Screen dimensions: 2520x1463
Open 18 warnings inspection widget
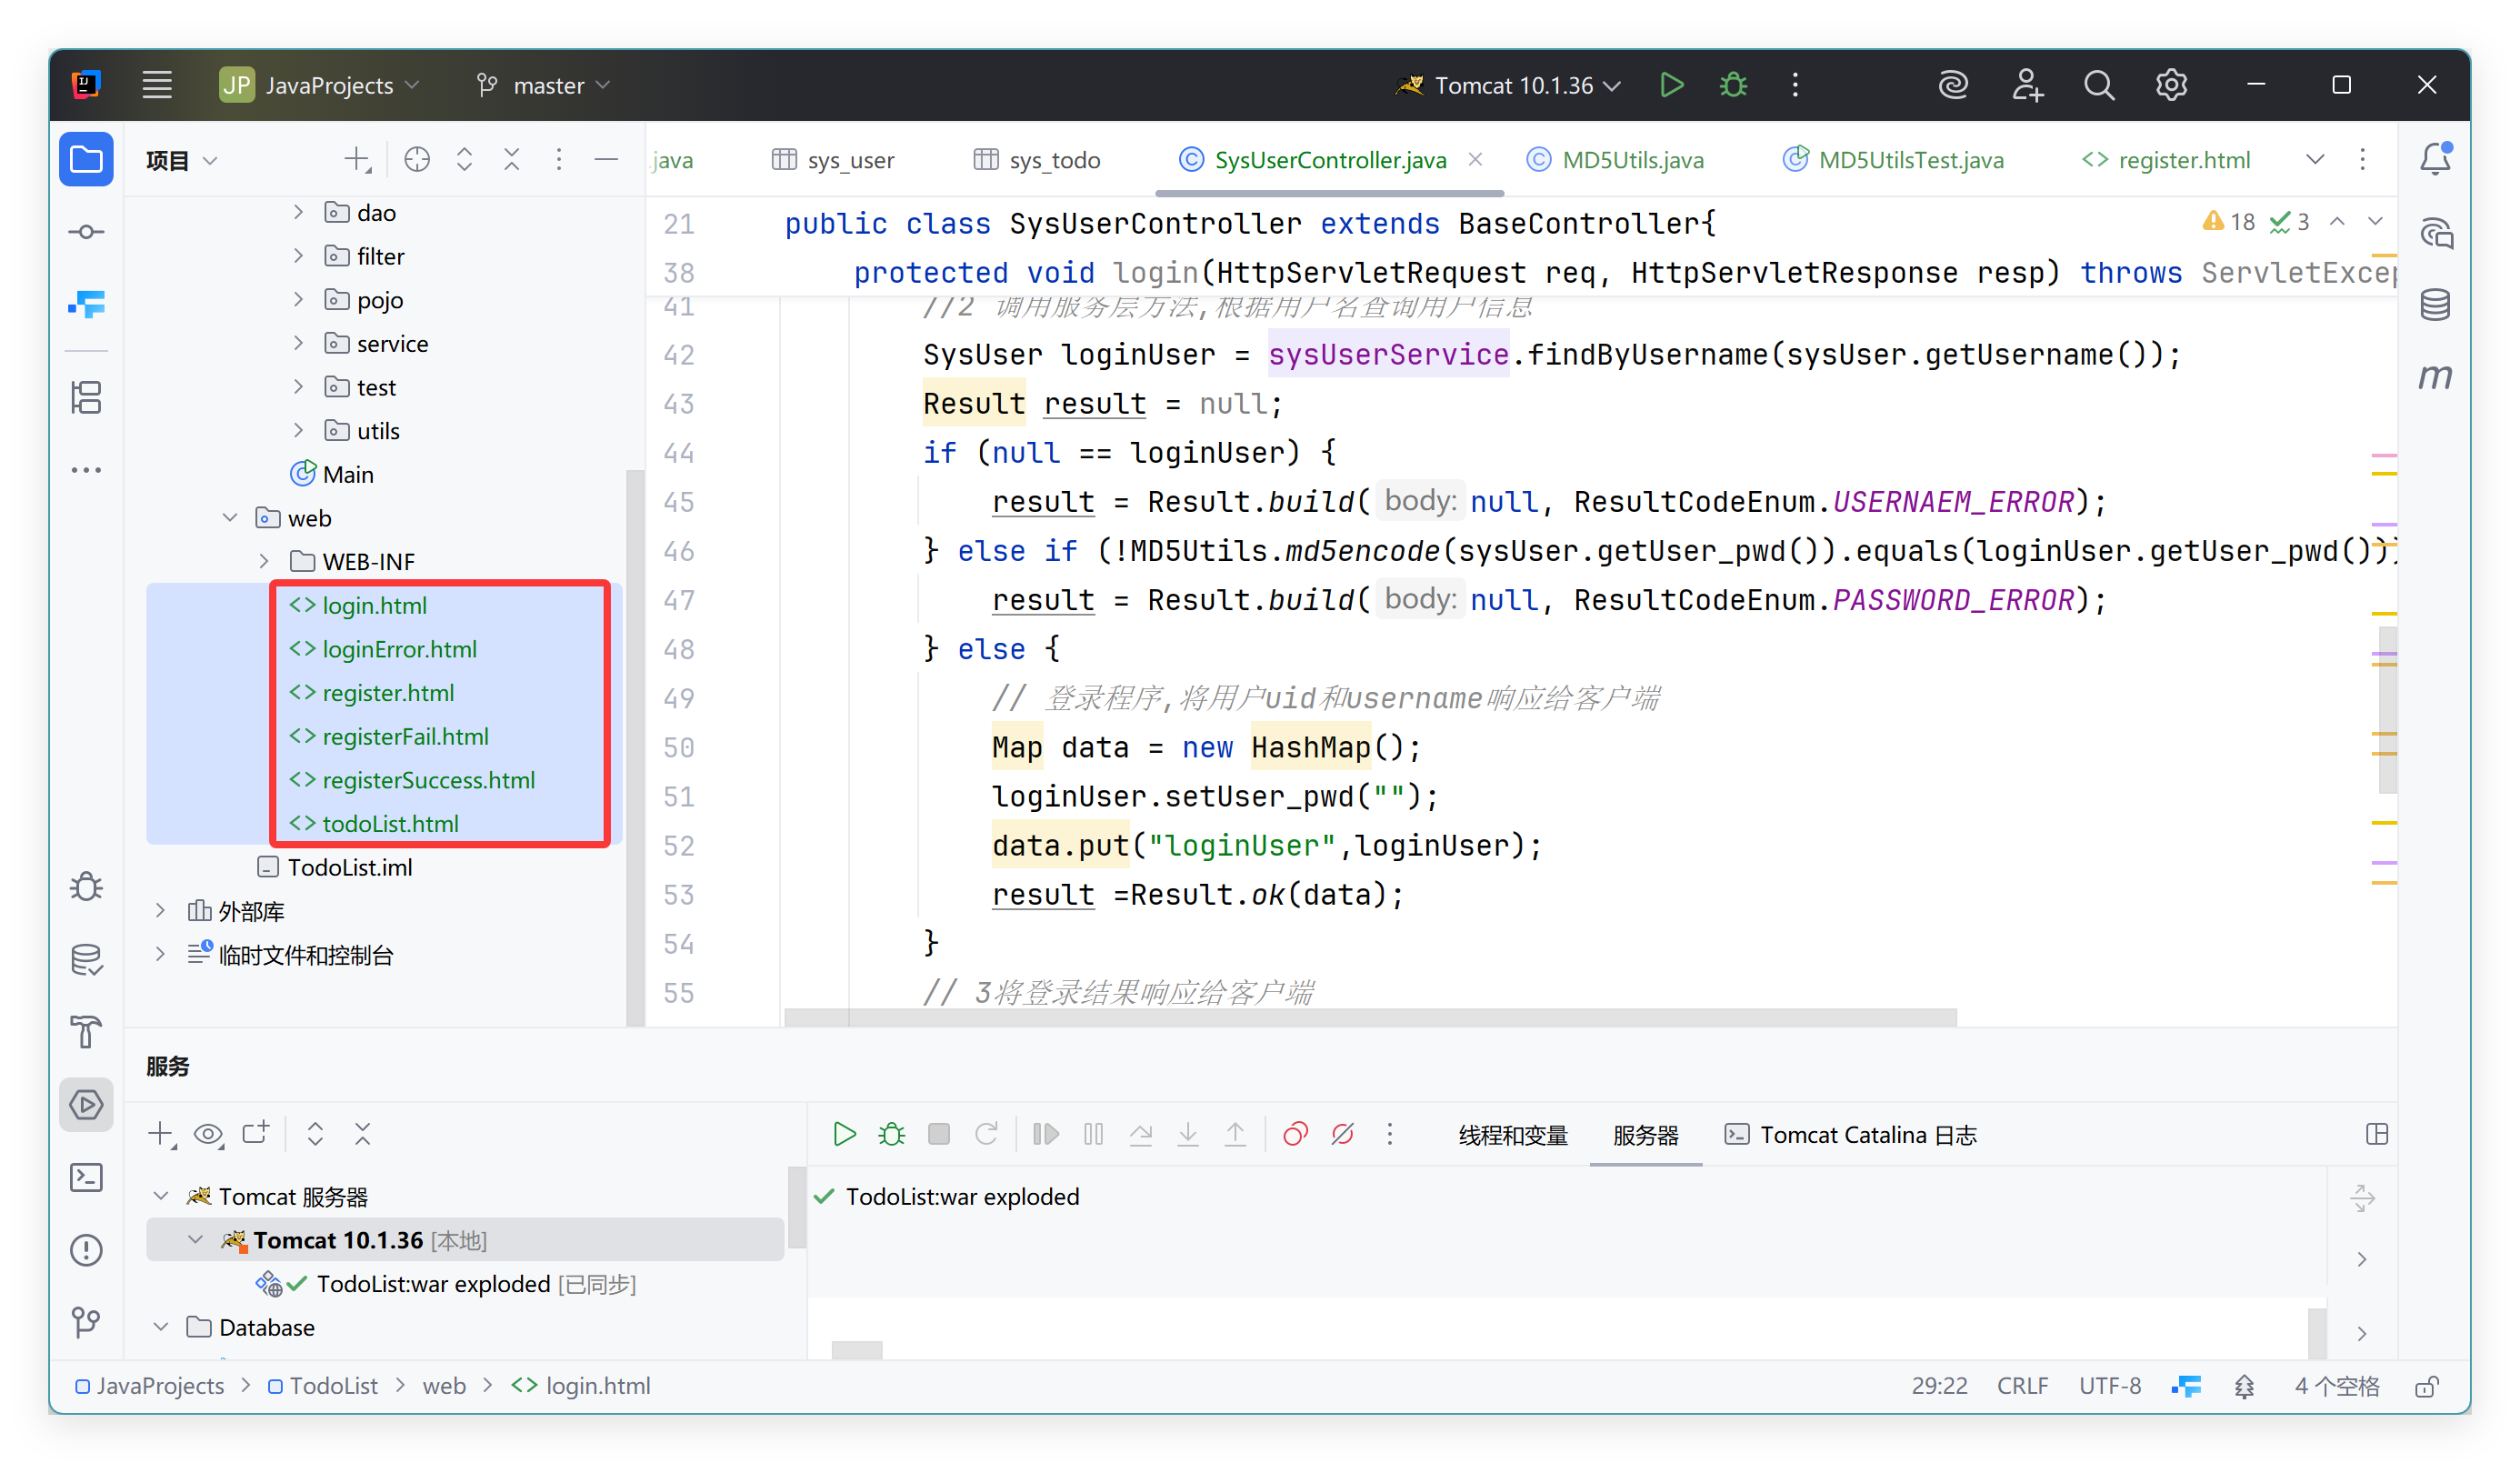click(2229, 222)
